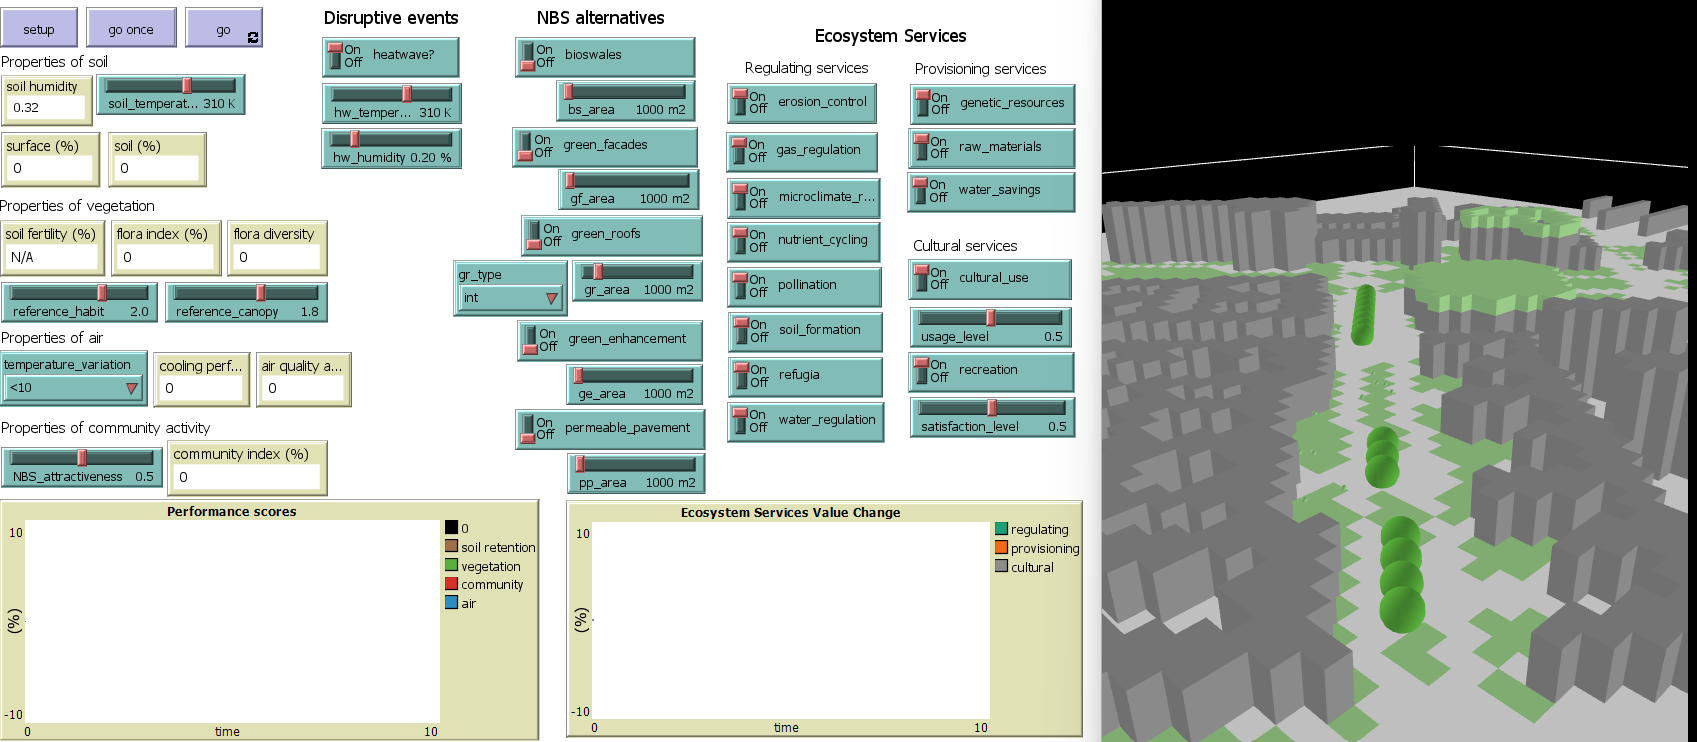Adjust NBS_attractiveness slider
This screenshot has height=742, width=1697.
click(82, 467)
